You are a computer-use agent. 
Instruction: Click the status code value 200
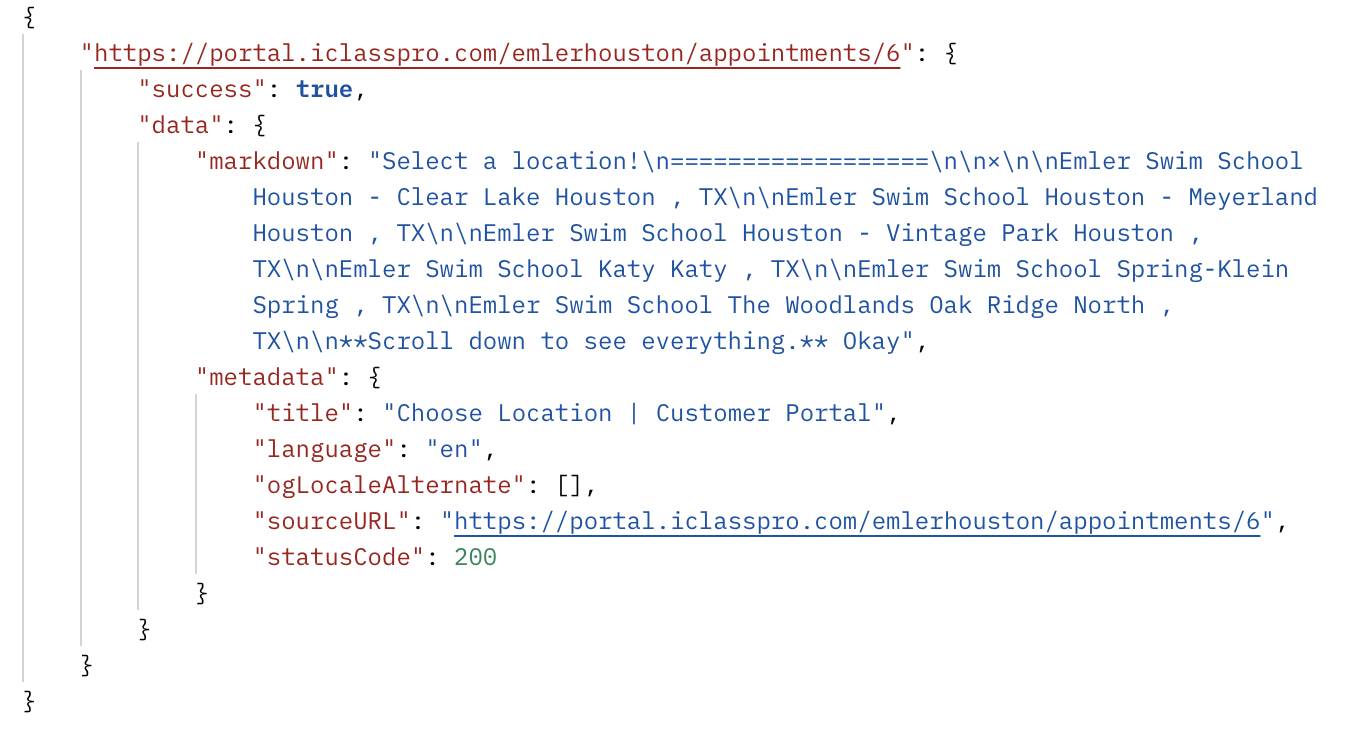[x=476, y=558]
